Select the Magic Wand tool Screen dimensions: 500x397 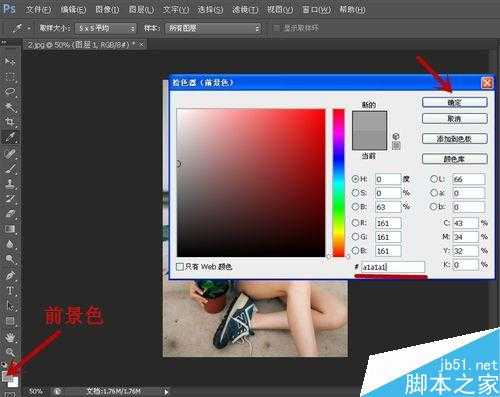(x=10, y=107)
